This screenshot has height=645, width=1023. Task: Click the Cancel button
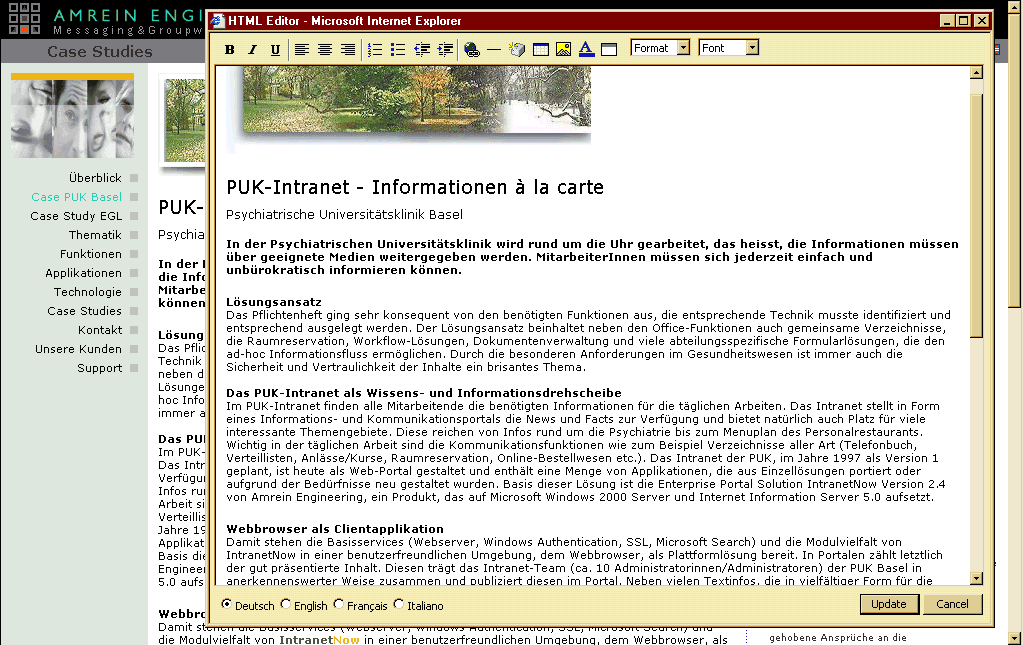(x=952, y=604)
